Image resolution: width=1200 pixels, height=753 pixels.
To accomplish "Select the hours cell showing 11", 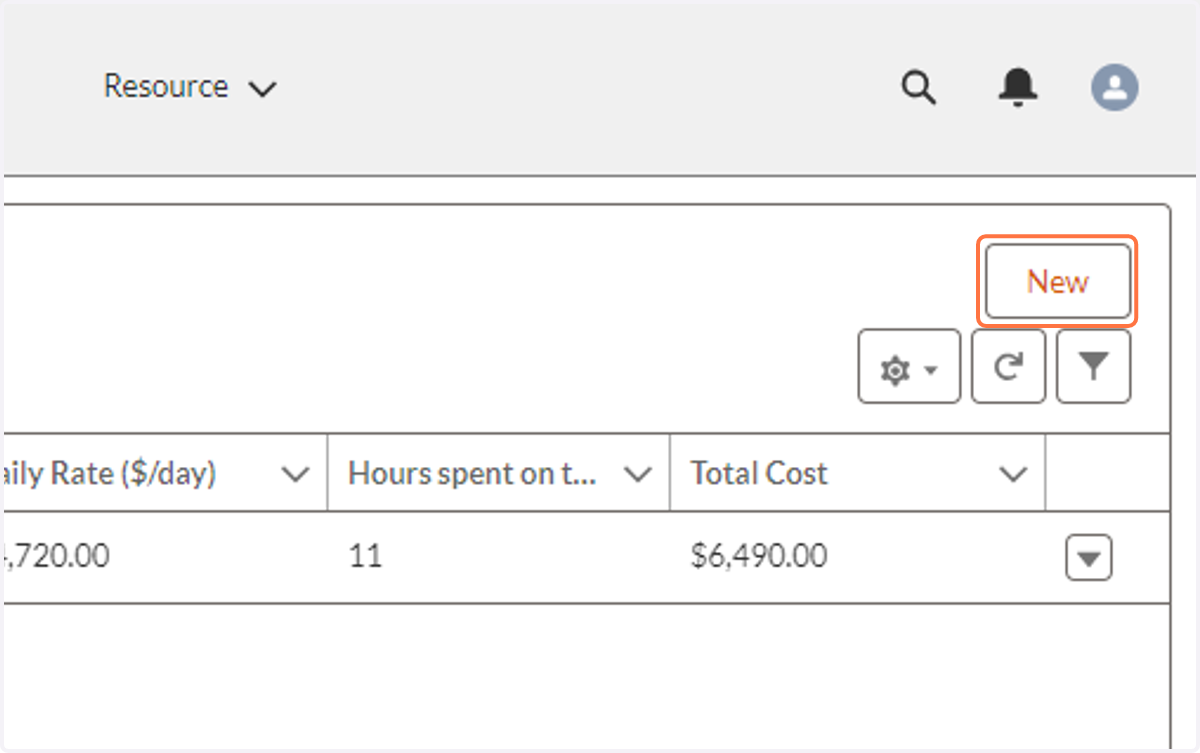I will 499,557.
